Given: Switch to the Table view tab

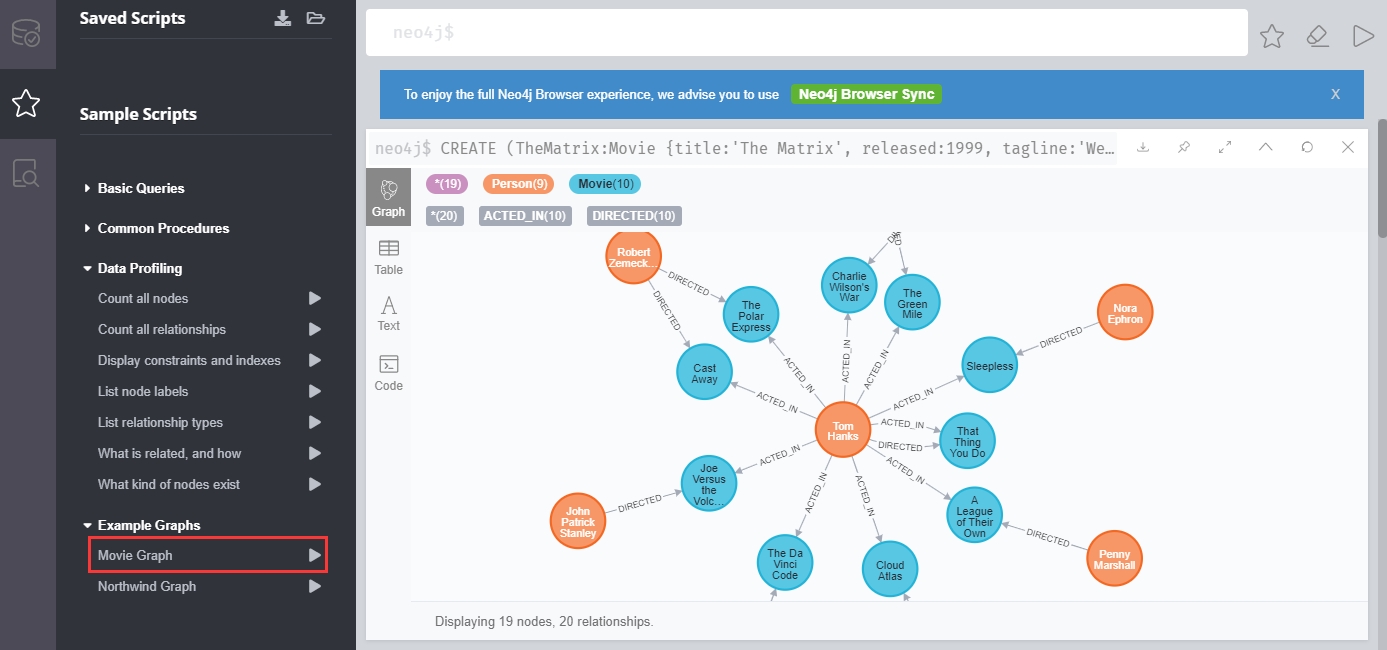Looking at the screenshot, I should tap(388, 257).
